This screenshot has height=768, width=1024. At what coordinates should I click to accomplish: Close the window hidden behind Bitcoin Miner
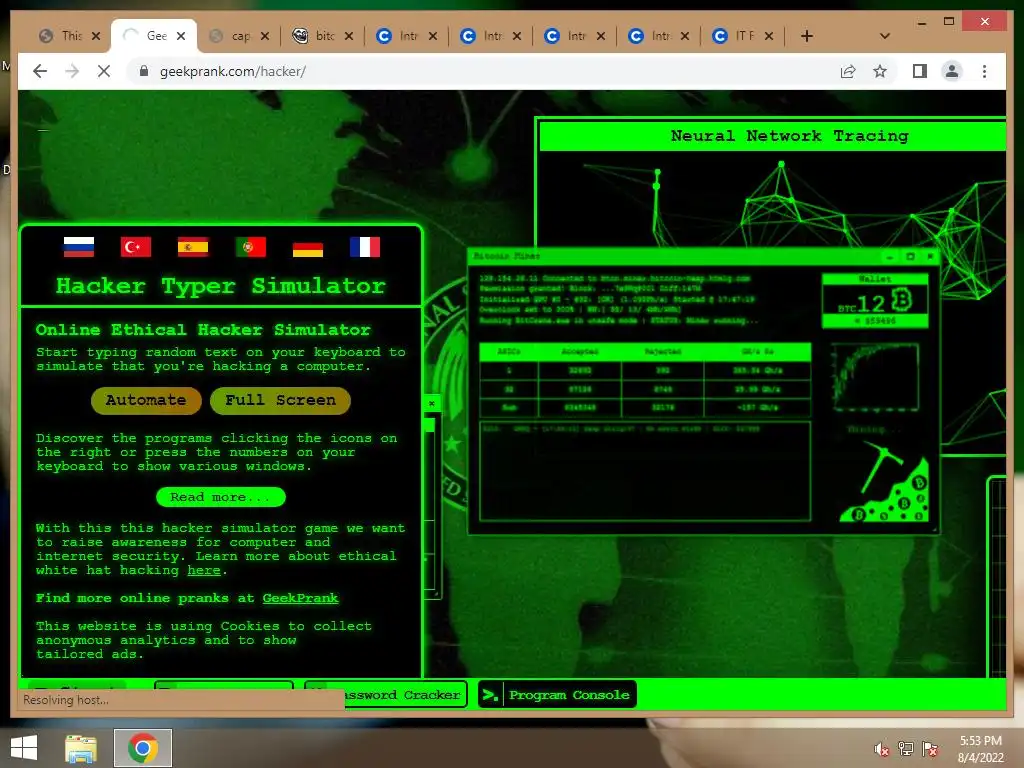[x=432, y=404]
